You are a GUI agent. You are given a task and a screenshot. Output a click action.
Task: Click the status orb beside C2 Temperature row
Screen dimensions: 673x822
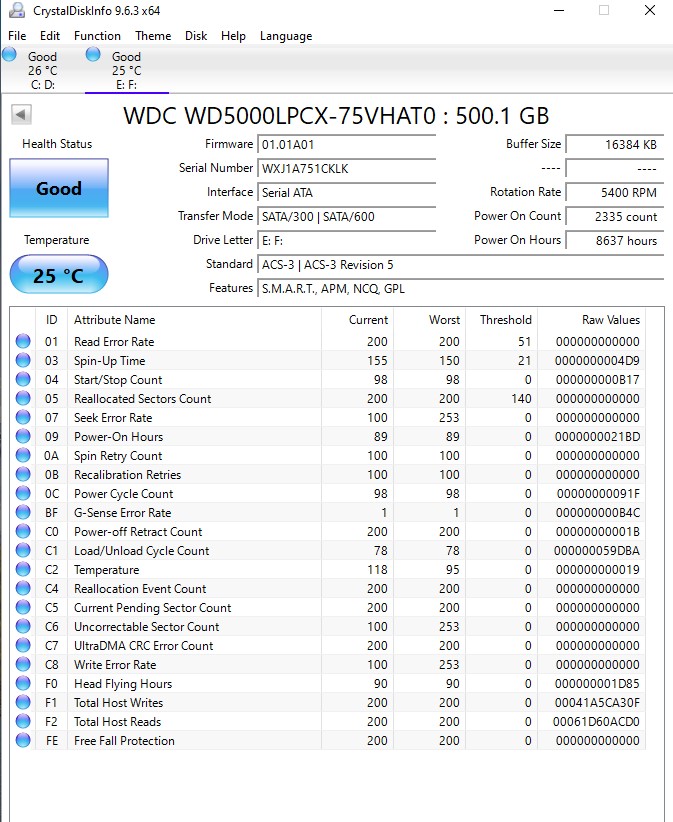pos(23,569)
